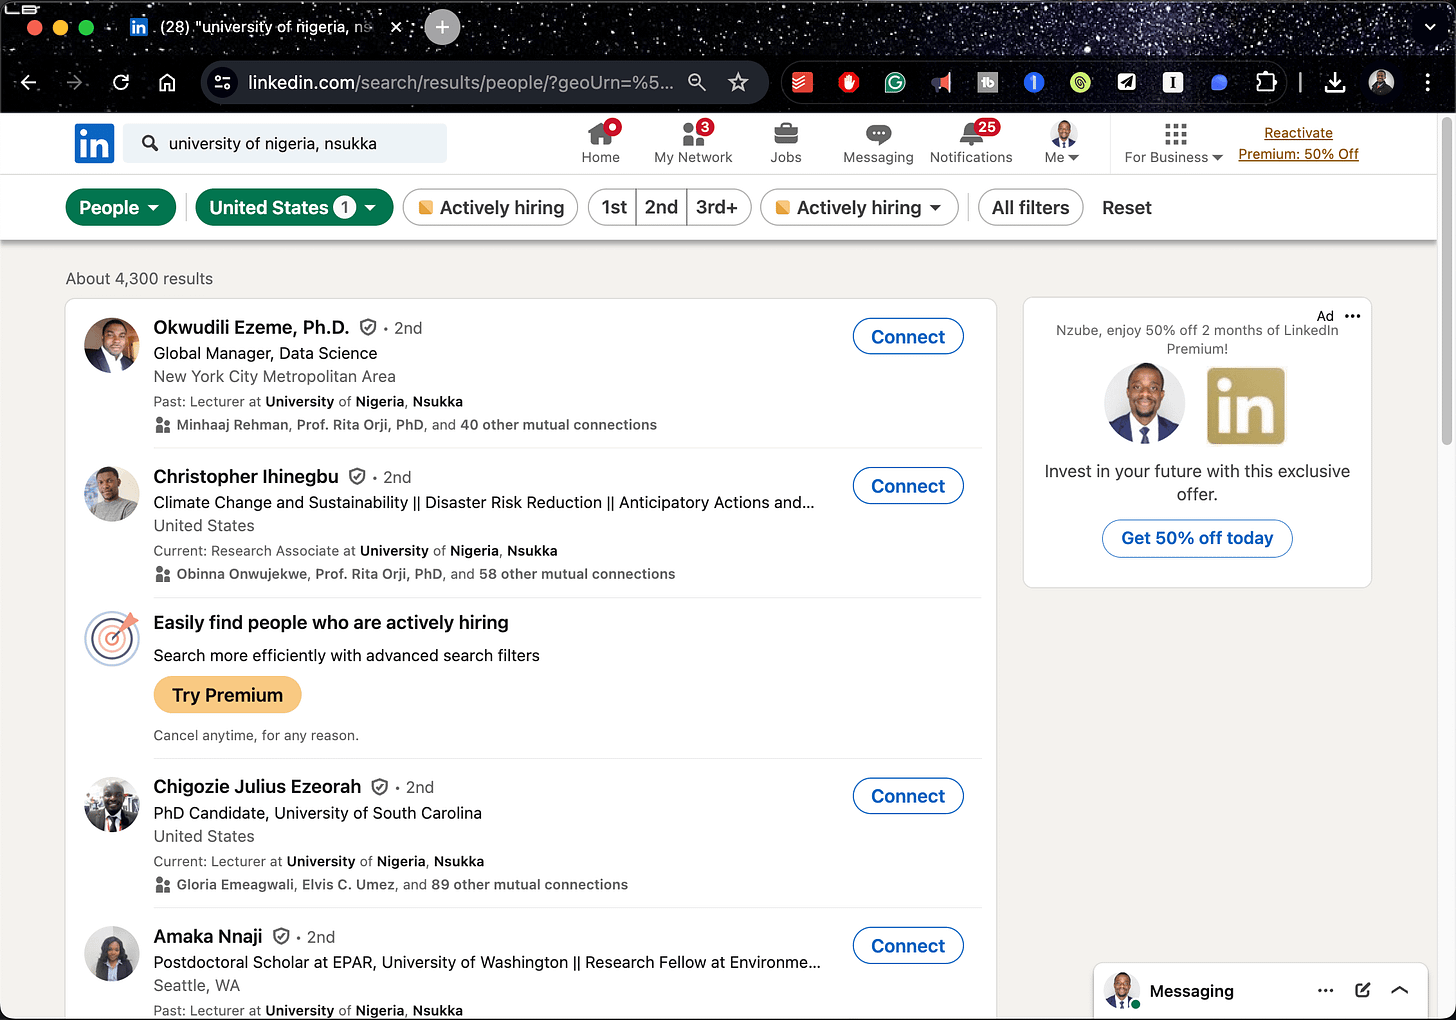Toggle the first Actively hiring filter pill
1456x1020 pixels.
tap(490, 207)
